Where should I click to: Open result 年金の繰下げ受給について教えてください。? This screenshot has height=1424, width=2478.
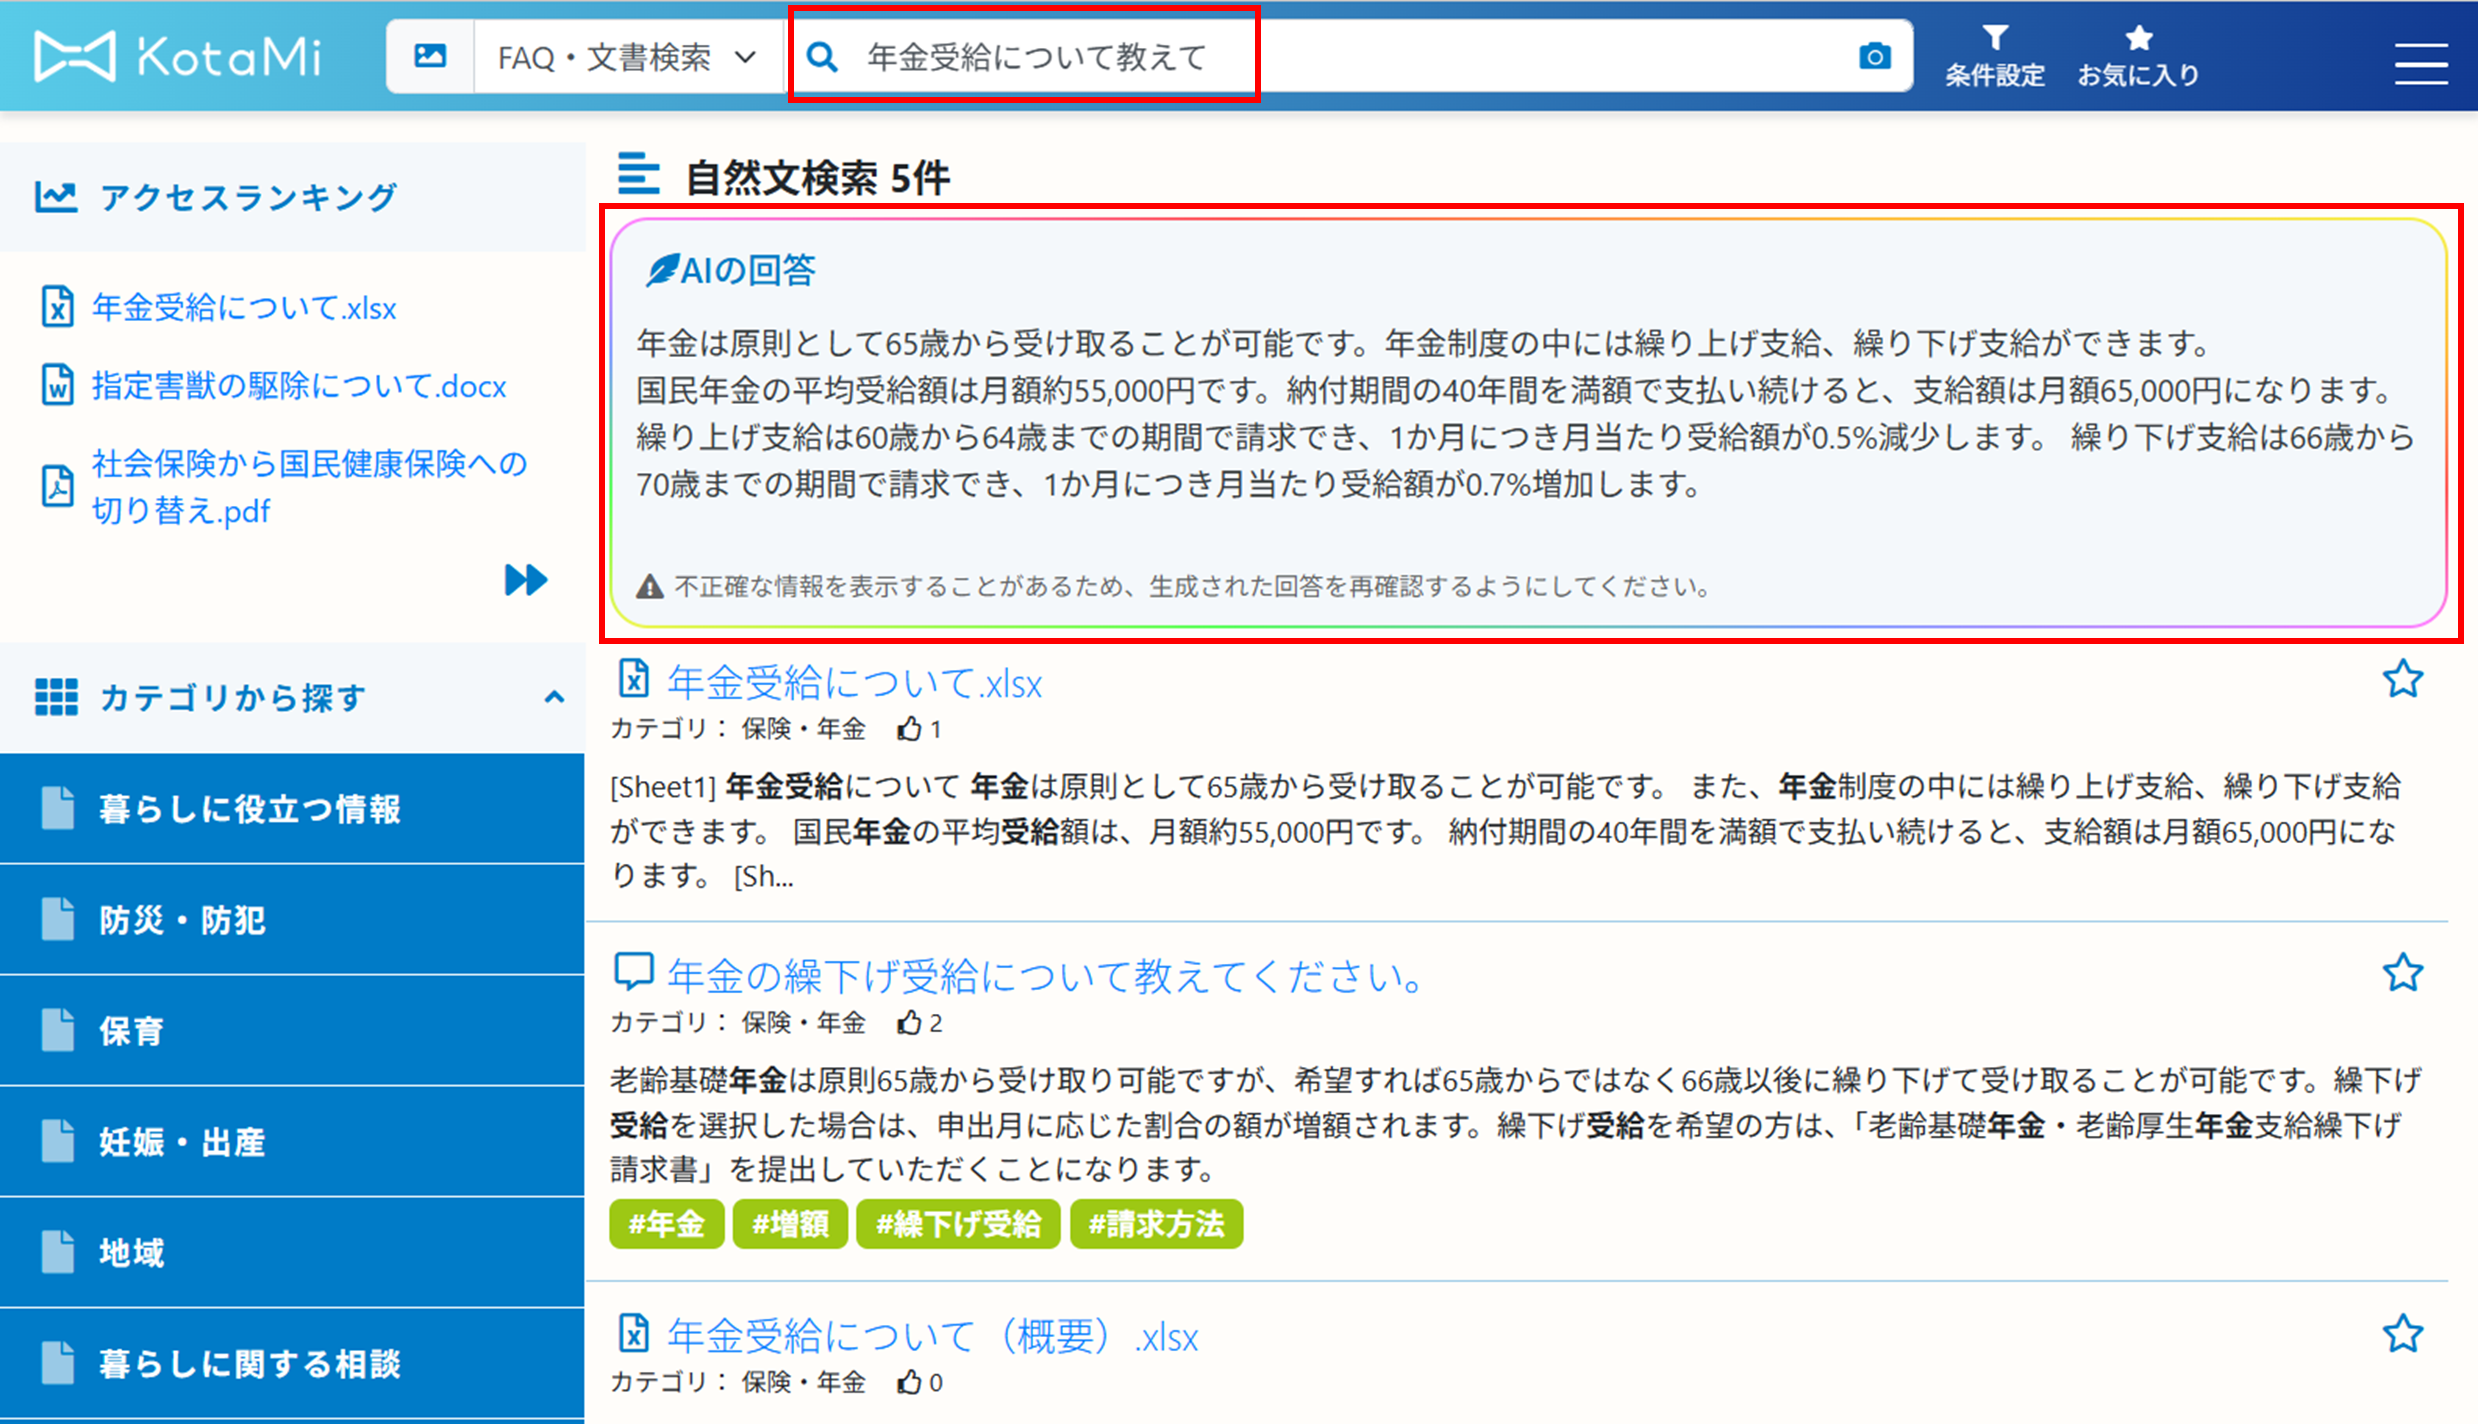tap(1047, 976)
